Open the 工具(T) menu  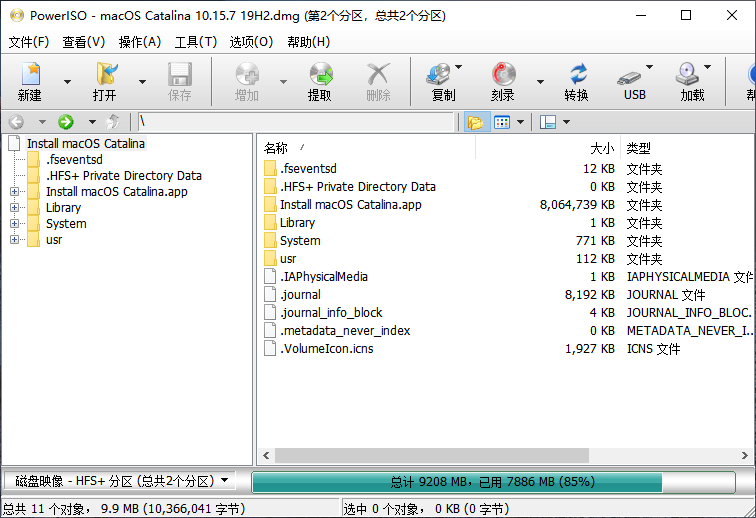click(x=196, y=42)
